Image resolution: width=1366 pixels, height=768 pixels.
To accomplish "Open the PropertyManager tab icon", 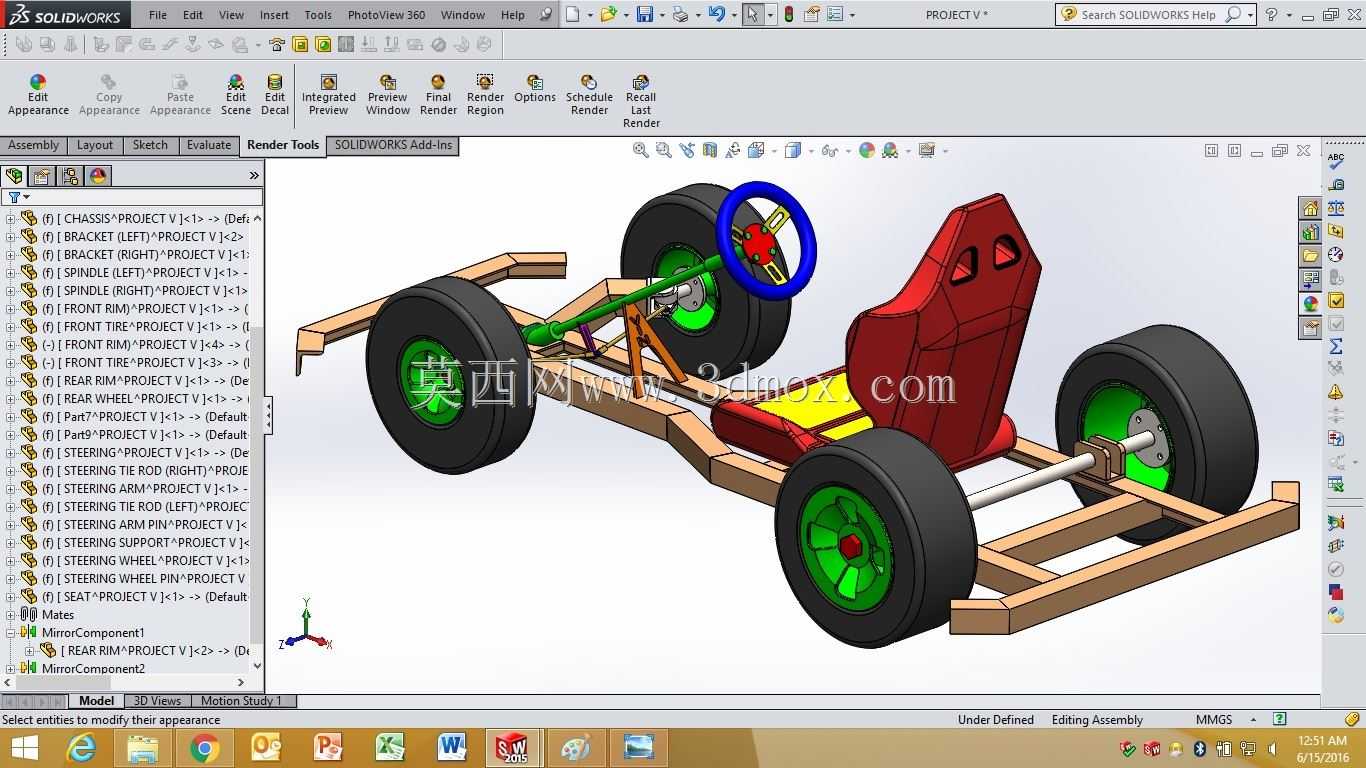I will [41, 176].
